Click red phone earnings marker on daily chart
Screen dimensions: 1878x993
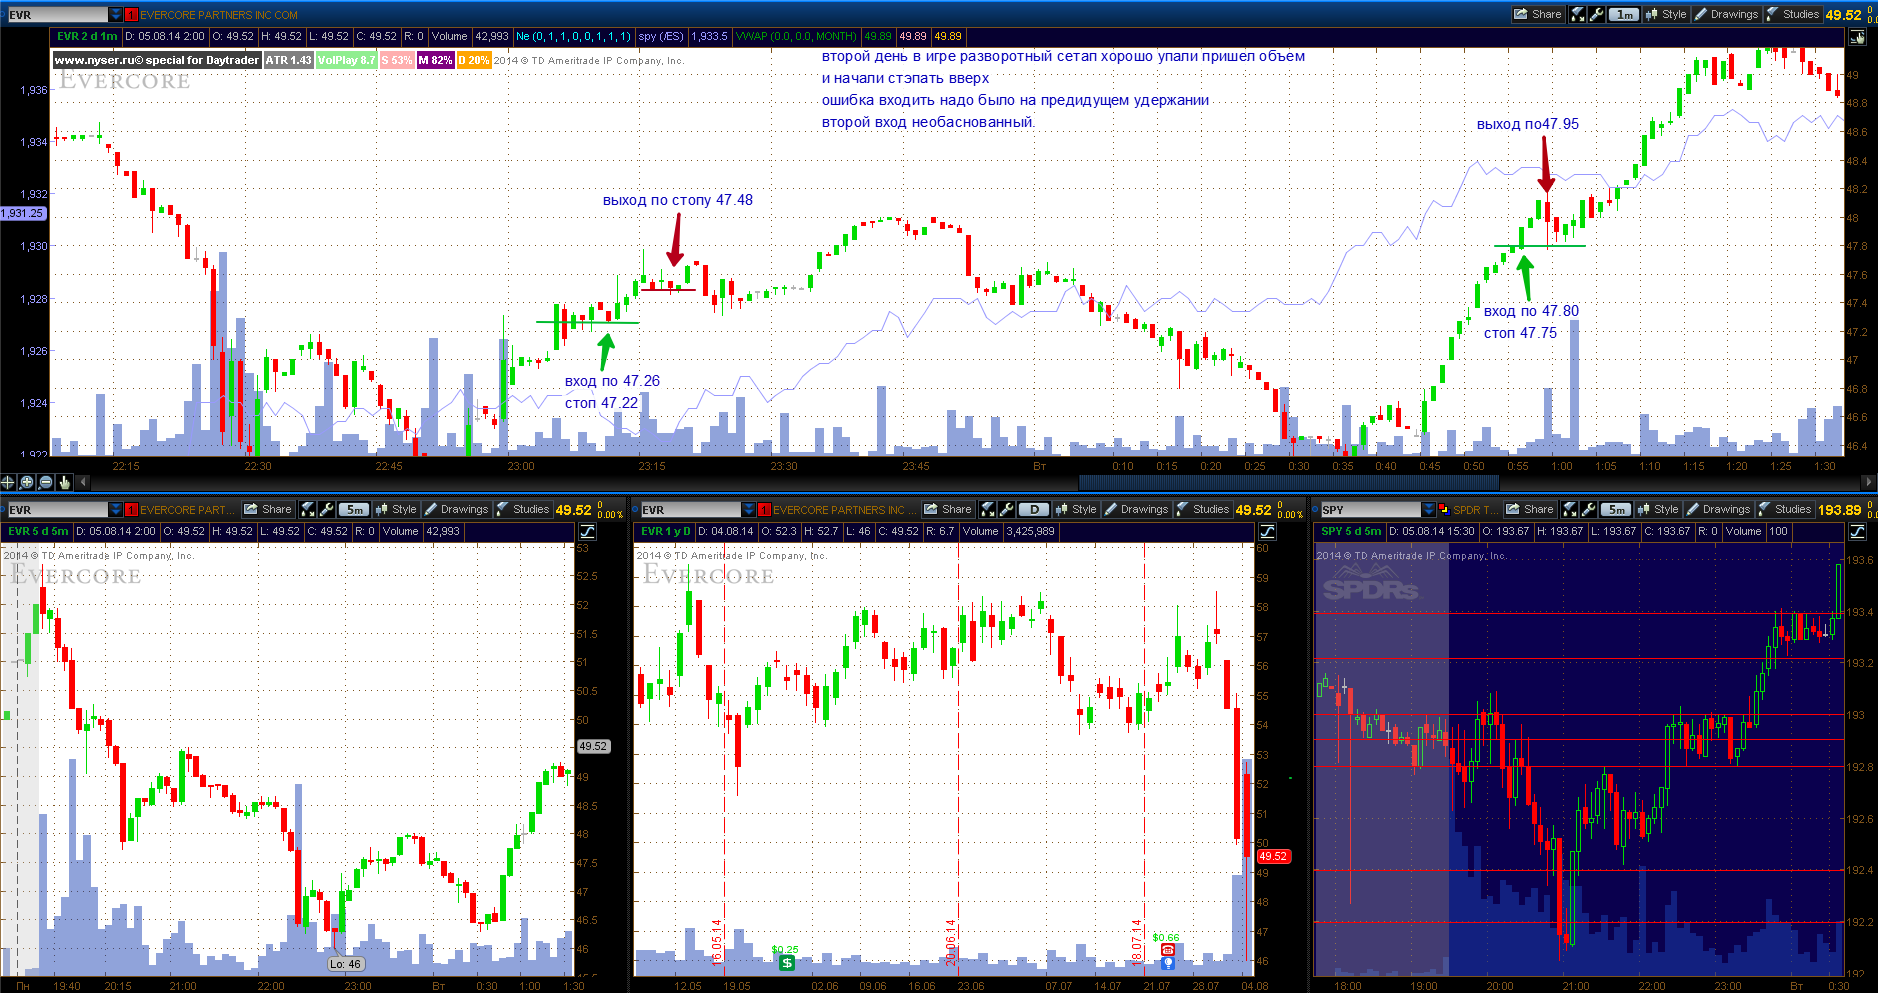[x=1167, y=950]
